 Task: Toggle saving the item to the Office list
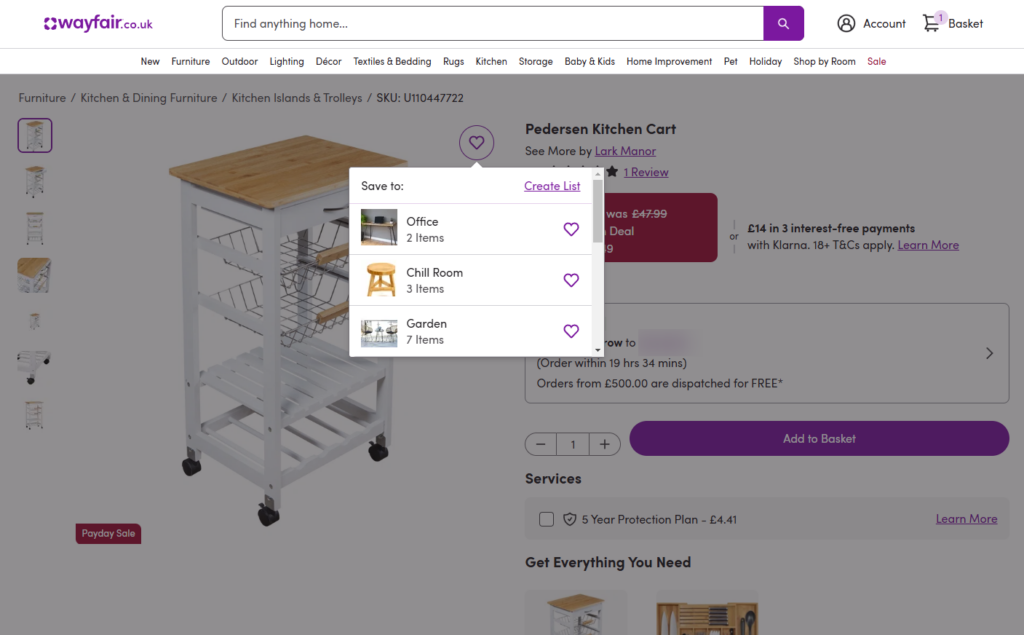point(571,229)
